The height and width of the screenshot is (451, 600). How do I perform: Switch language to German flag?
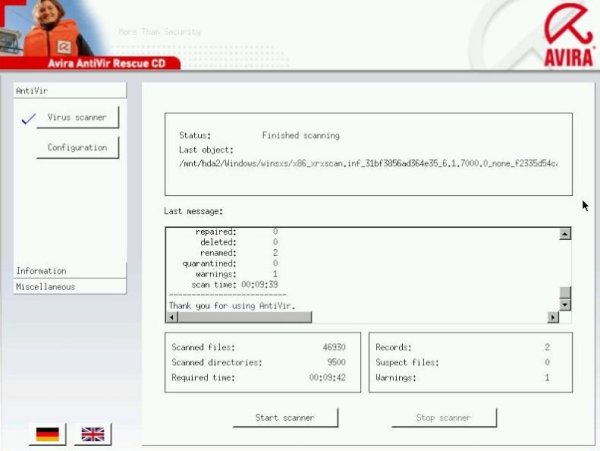coord(47,434)
